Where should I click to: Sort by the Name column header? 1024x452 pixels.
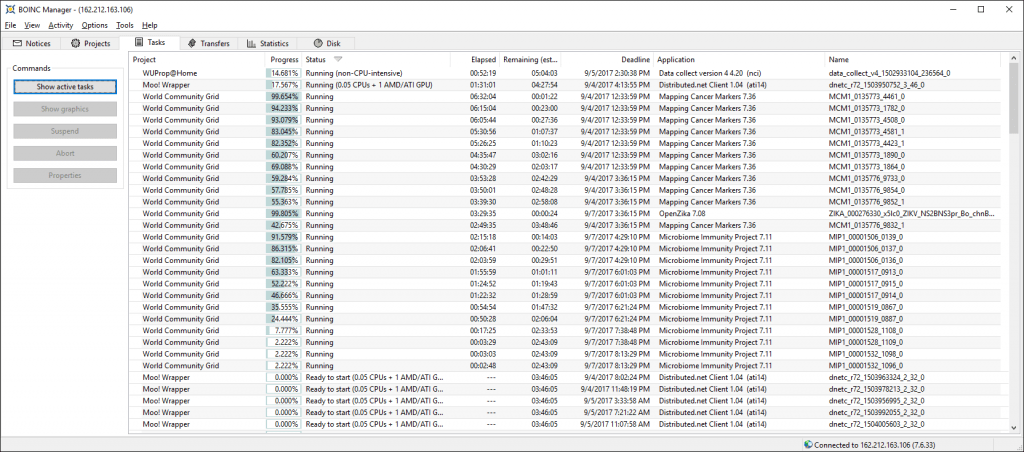point(912,59)
